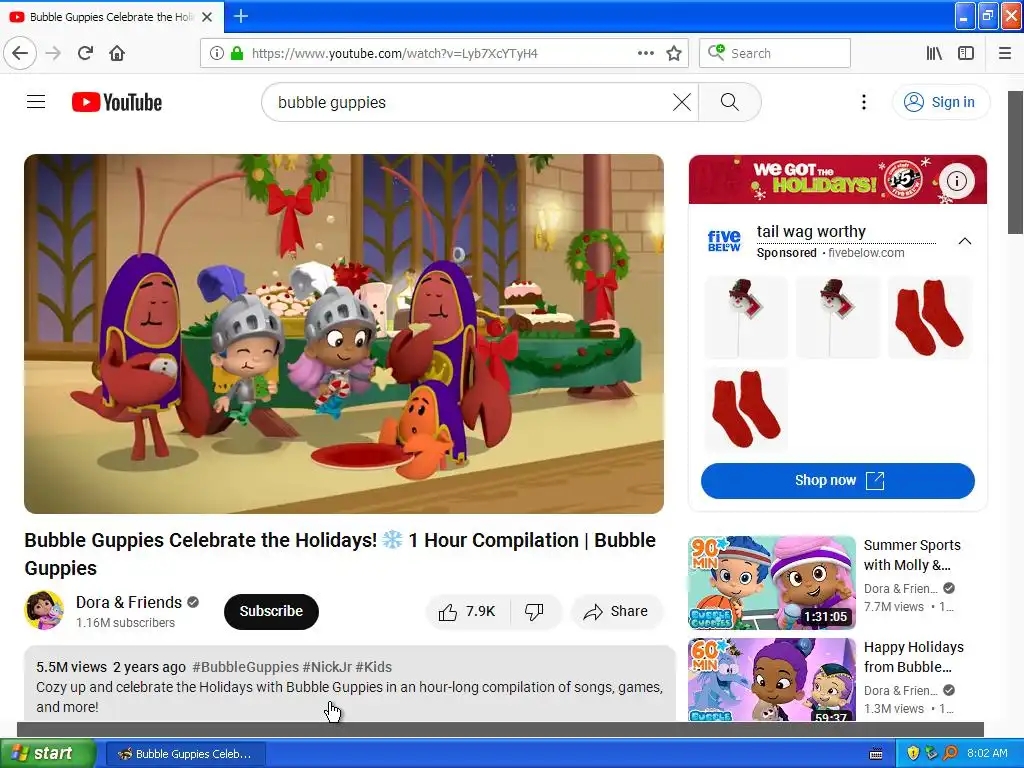Open Summer Sports with Molly video thumbnail

click(x=771, y=583)
